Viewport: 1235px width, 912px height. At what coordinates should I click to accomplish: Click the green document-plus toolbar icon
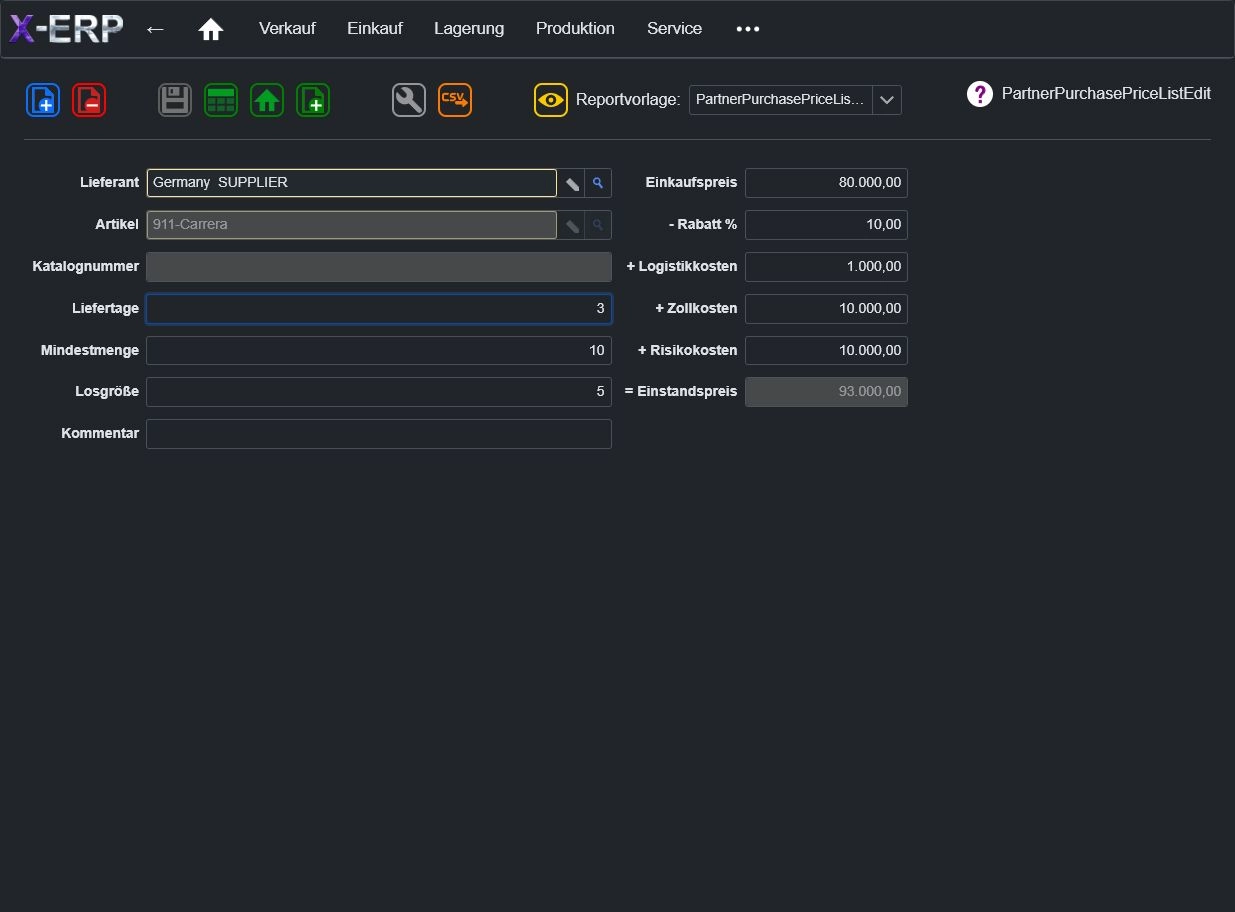313,100
